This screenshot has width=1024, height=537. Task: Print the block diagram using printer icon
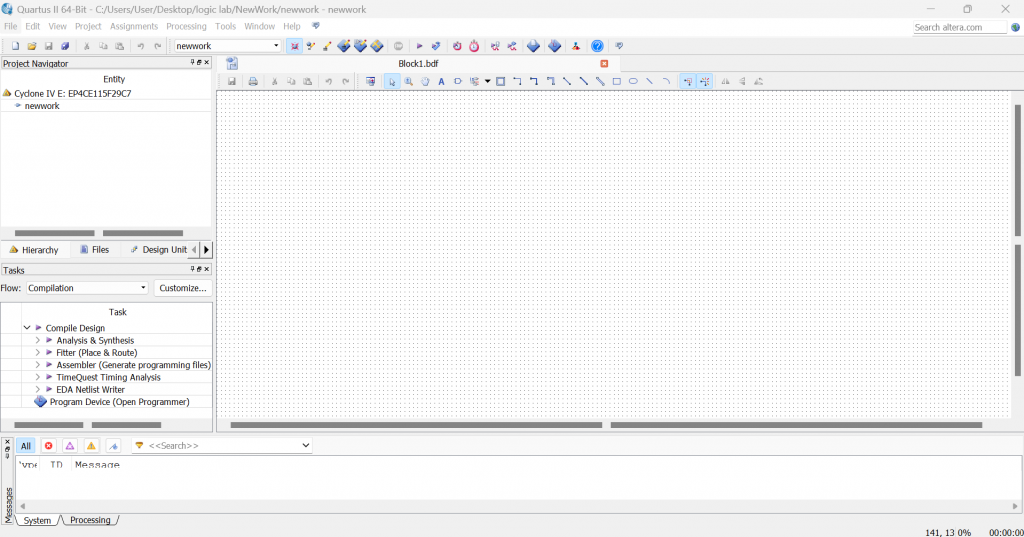point(253,82)
